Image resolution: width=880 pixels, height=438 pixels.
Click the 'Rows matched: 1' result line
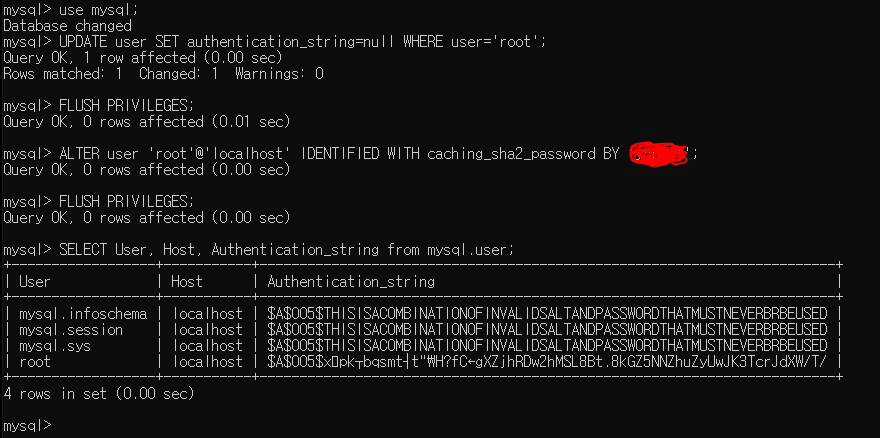point(163,74)
